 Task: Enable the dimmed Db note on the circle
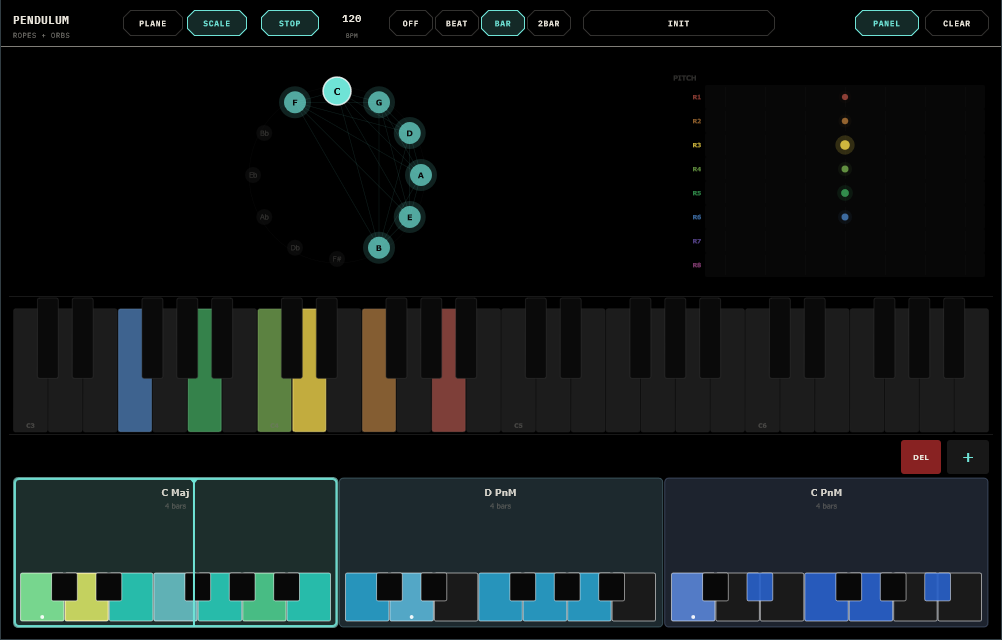pos(295,248)
